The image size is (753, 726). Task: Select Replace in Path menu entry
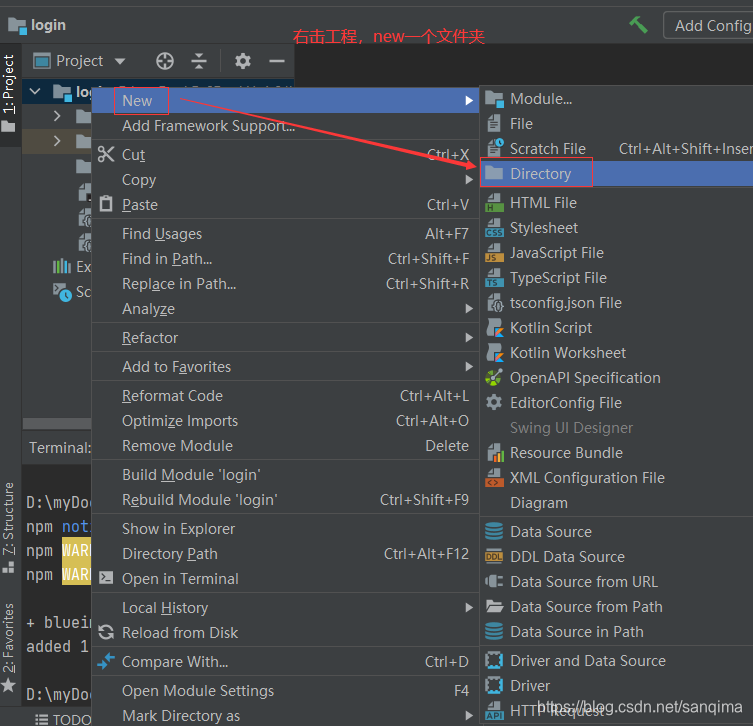coord(285,284)
